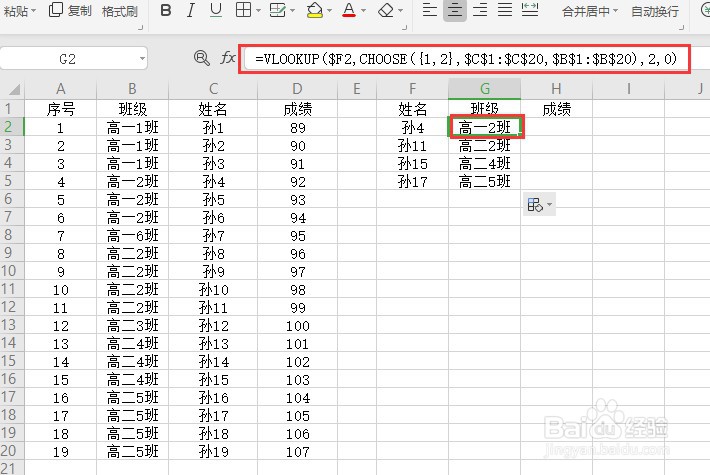Screen dimensions: 710x475
Task: Select cell 孙8 in column C
Action: [x=213, y=254]
